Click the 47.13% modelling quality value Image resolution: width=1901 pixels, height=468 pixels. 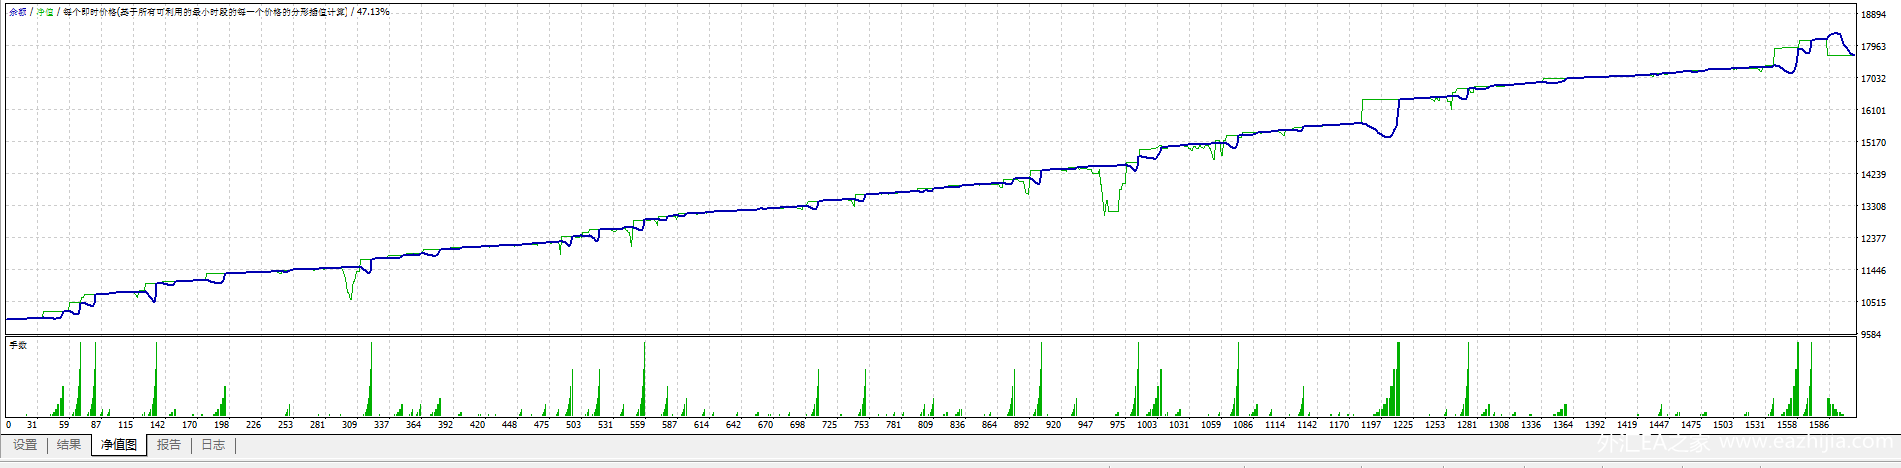click(373, 12)
